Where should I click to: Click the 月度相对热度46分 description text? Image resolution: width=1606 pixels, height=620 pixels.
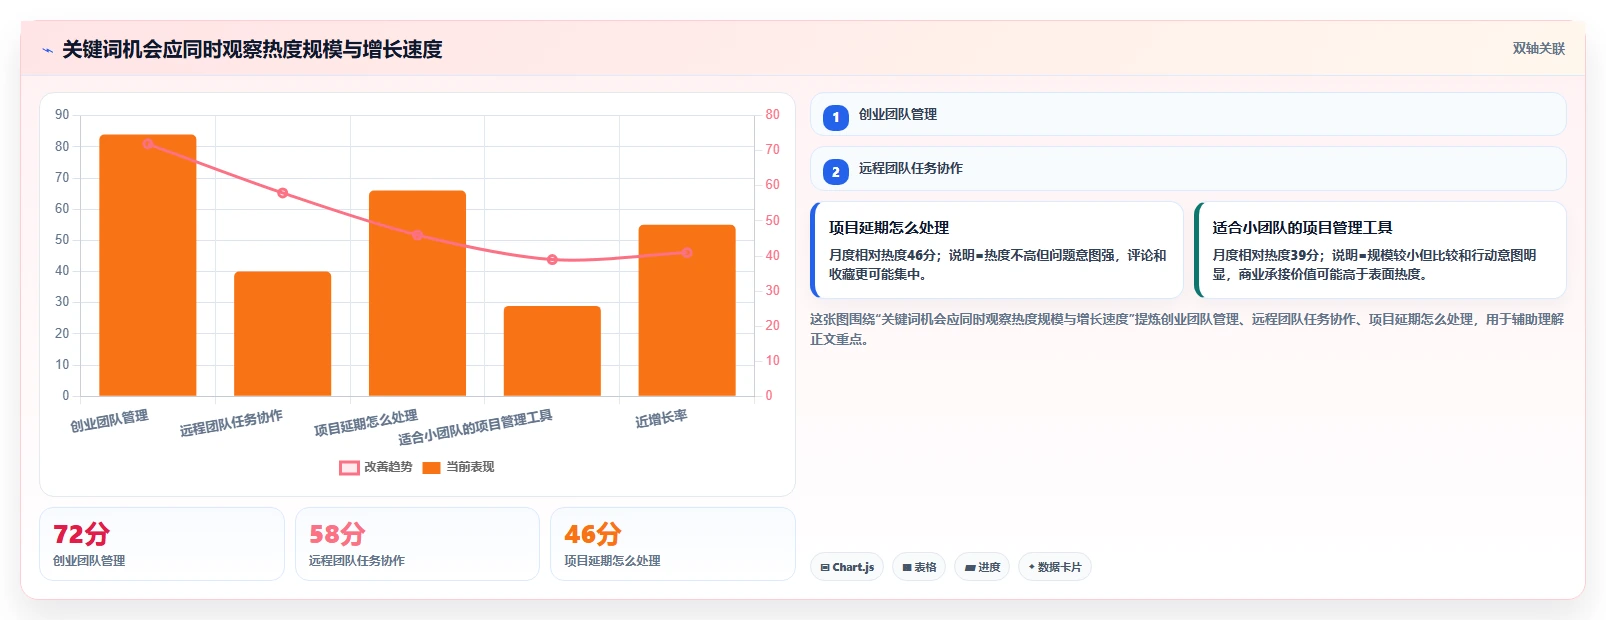(x=997, y=265)
